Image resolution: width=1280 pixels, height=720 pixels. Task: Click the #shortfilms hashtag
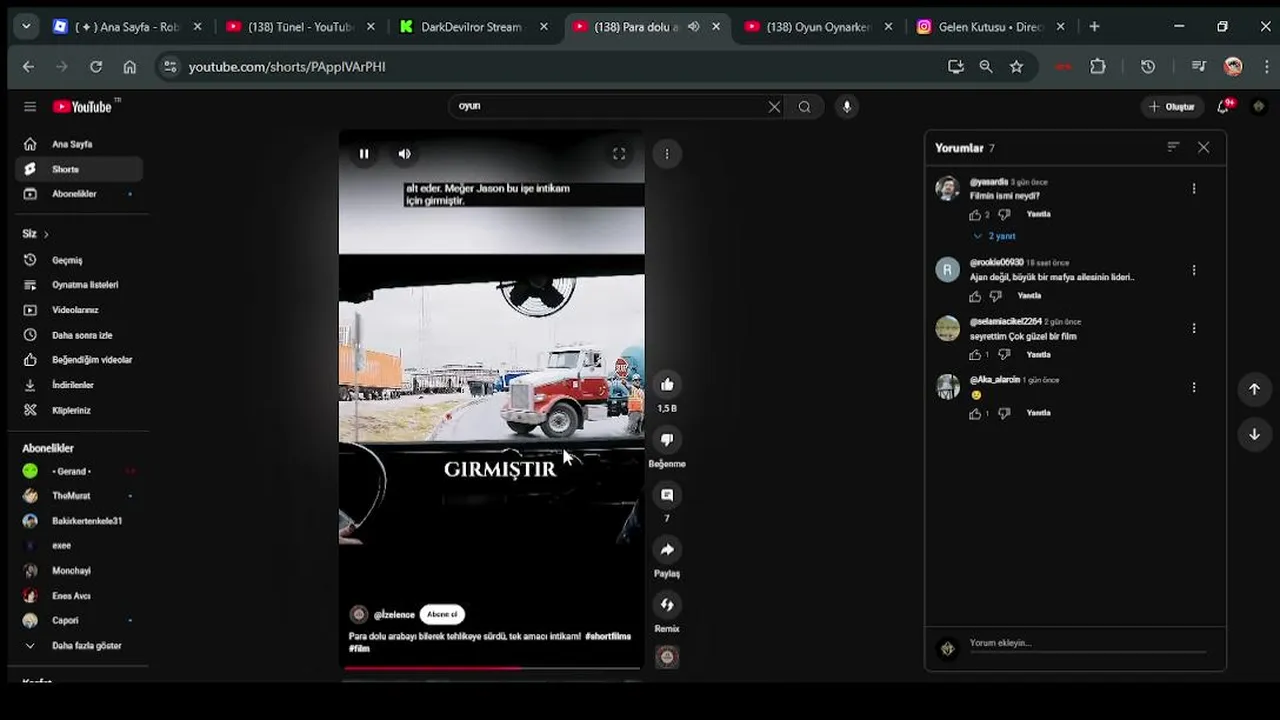608,636
